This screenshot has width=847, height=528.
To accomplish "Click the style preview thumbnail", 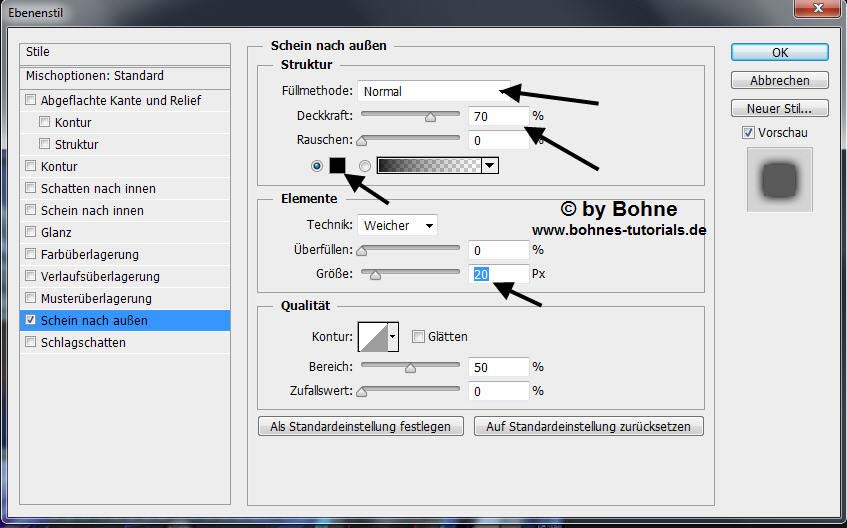I will (779, 180).
